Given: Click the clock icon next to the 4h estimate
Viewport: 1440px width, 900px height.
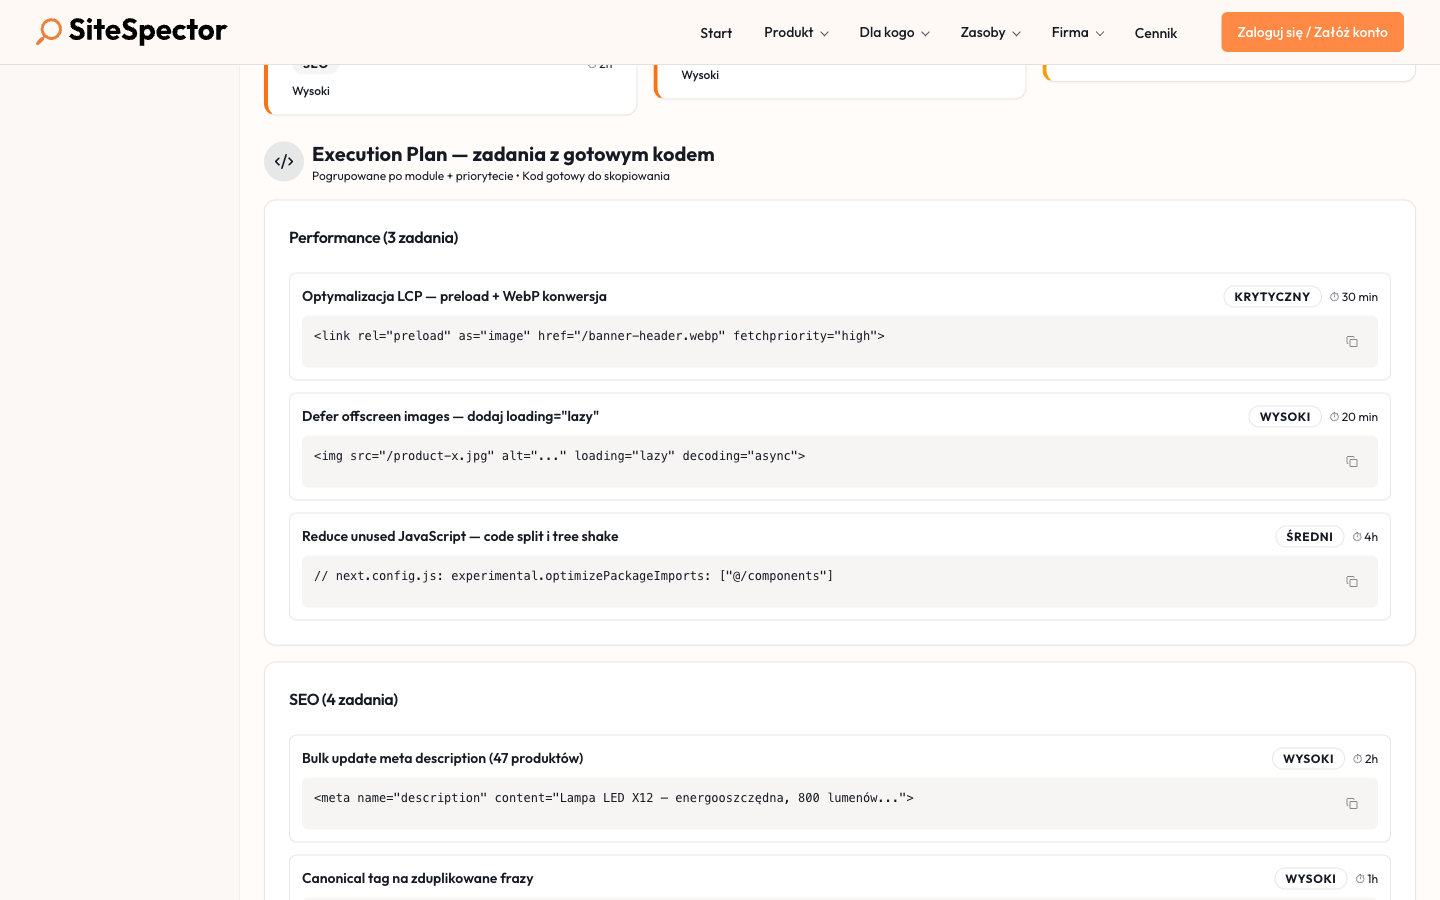Looking at the screenshot, I should [x=1355, y=536].
